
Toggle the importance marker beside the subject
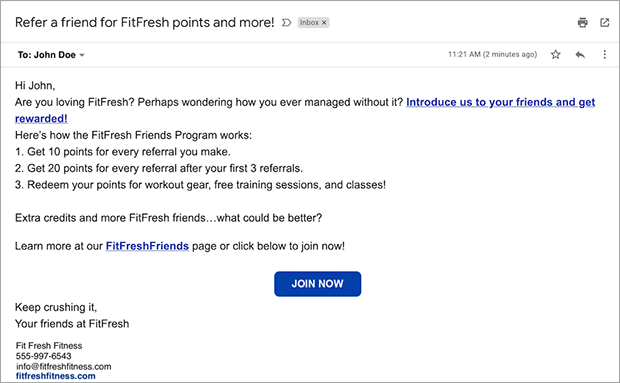tap(286, 23)
